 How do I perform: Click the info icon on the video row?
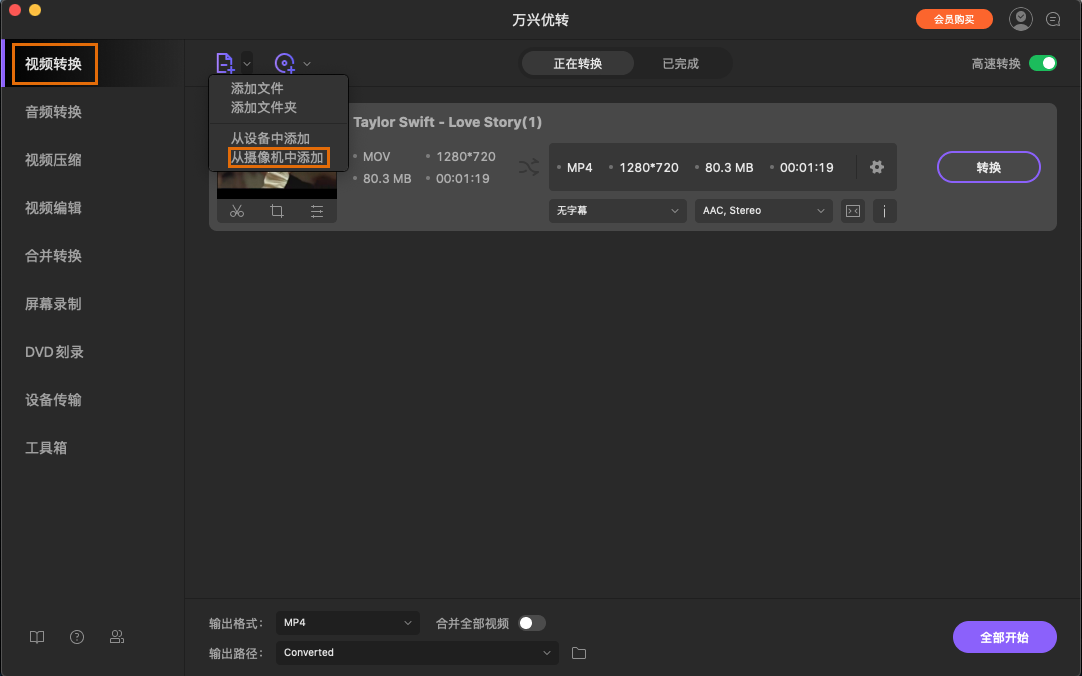[885, 211]
